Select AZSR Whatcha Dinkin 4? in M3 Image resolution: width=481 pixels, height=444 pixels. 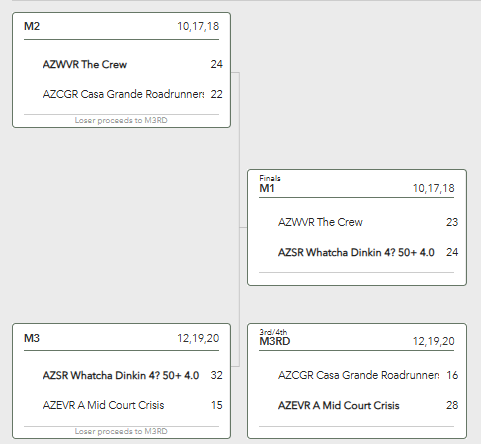click(x=121, y=376)
